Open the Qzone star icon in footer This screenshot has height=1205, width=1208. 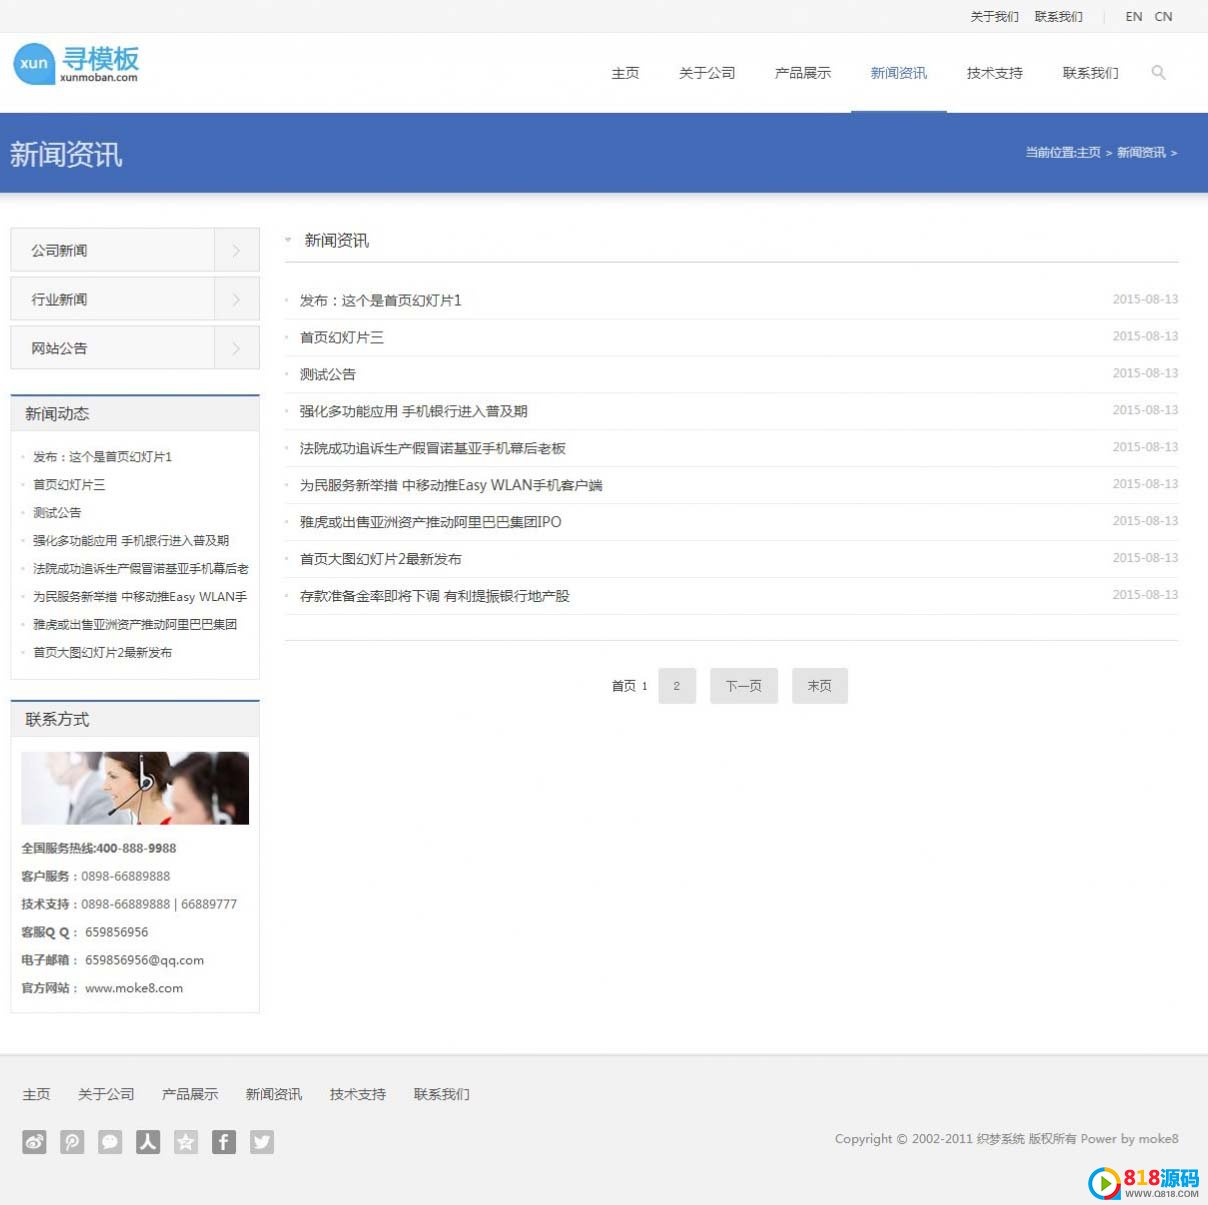pos(186,1142)
